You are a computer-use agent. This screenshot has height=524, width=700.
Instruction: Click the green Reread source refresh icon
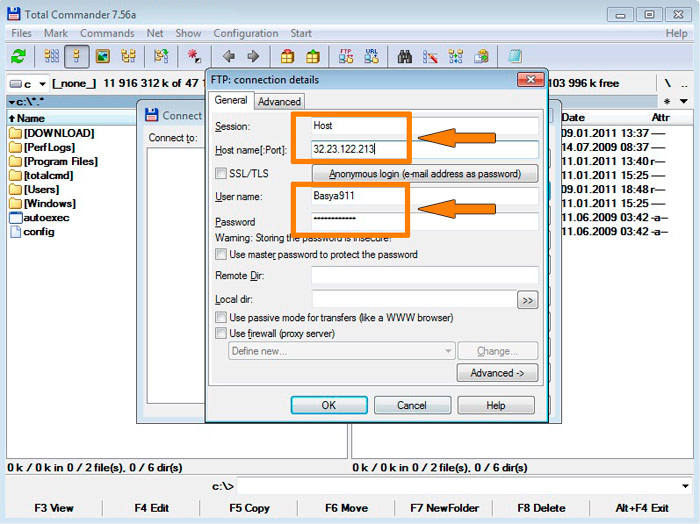click(17, 57)
